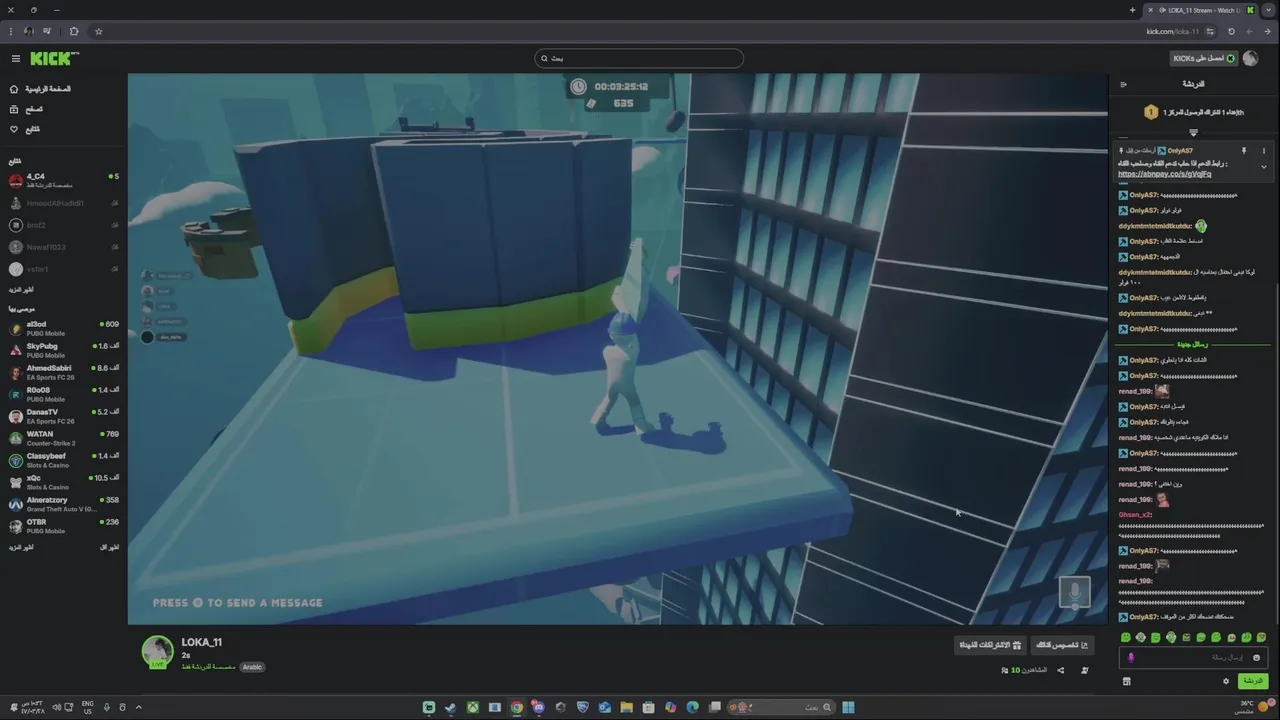Viewport: 1280px width, 720px height.
Task: Open a new browser tab plus button
Action: [1132, 10]
